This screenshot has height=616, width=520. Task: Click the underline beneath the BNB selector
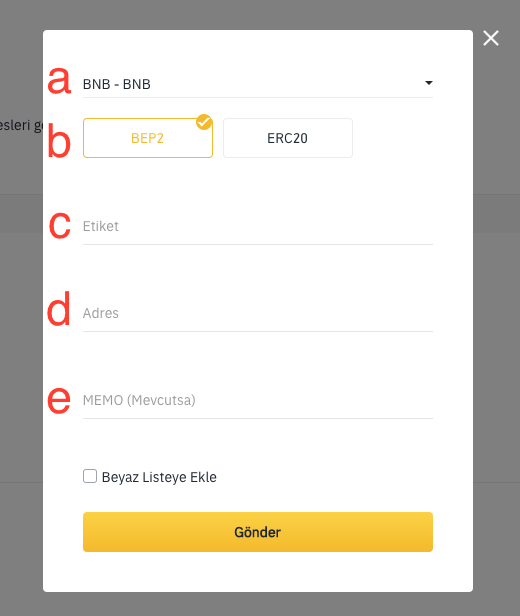tap(258, 97)
